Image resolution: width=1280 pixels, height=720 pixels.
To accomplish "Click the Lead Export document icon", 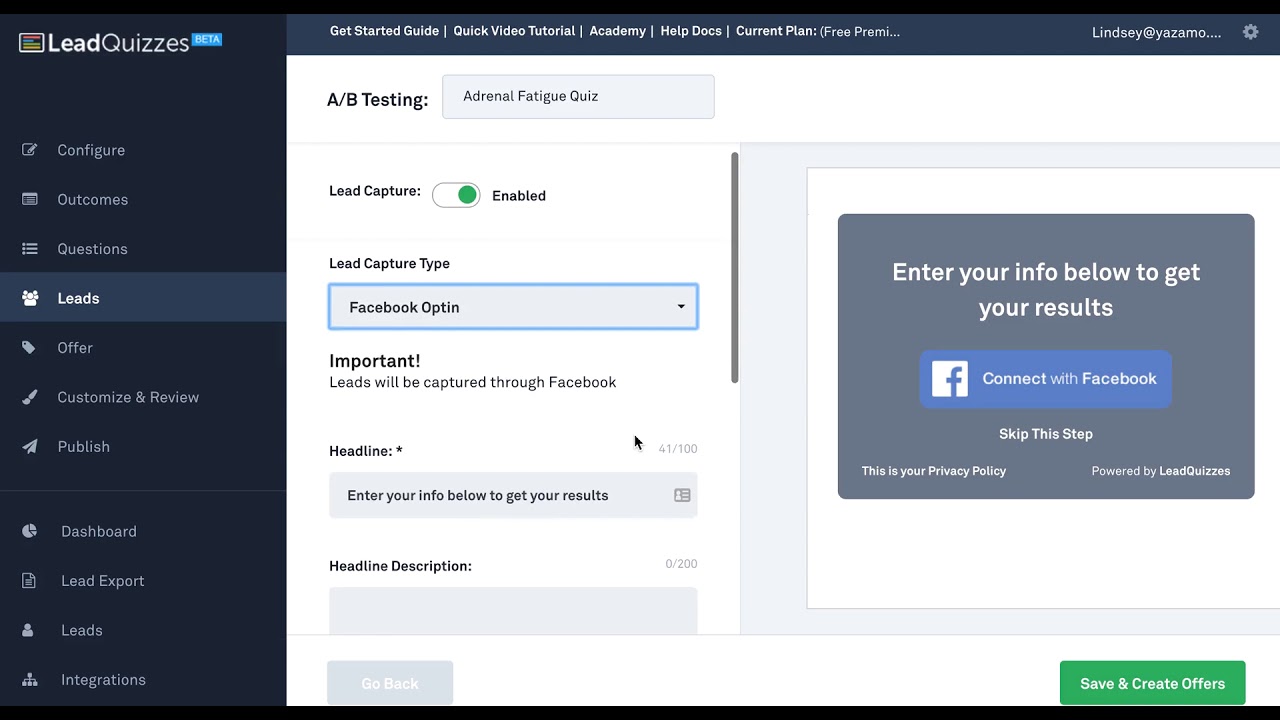I will click(29, 581).
